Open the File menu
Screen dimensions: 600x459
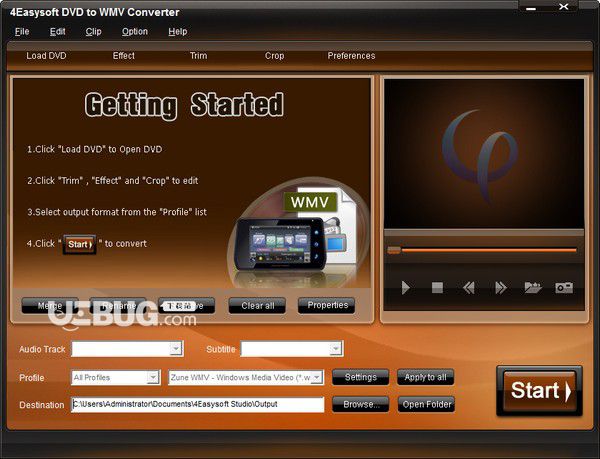point(22,32)
